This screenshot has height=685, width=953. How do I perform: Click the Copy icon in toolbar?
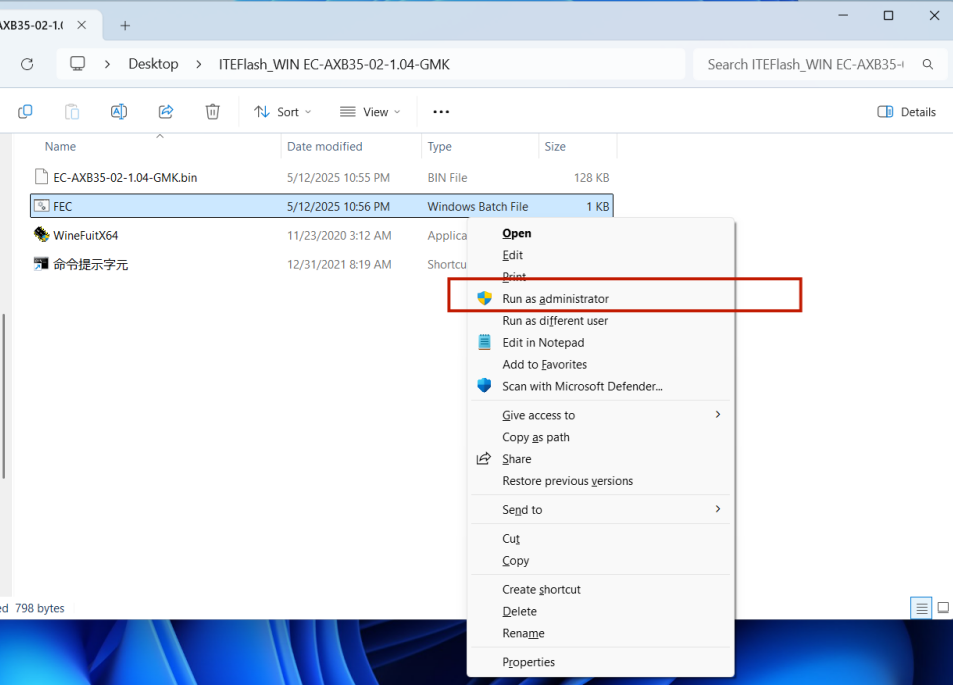[x=25, y=112]
